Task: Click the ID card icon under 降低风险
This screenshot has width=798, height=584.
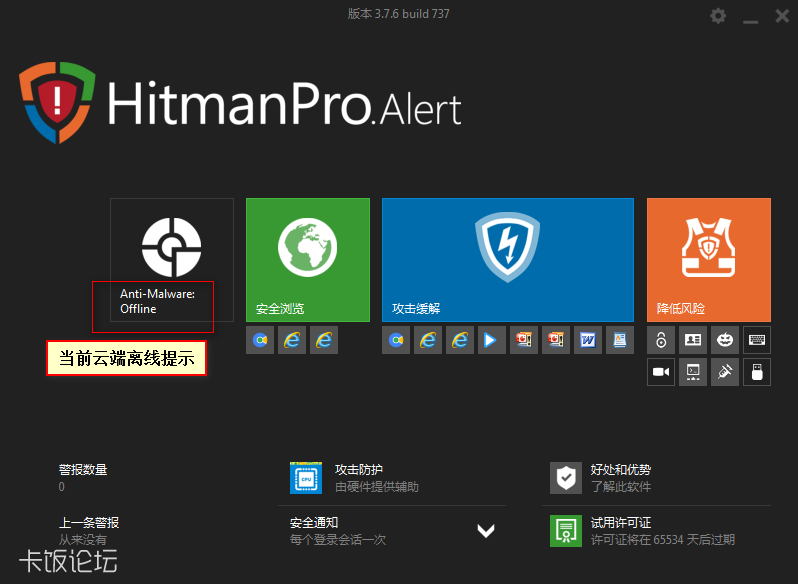Action: pyautogui.click(x=693, y=340)
